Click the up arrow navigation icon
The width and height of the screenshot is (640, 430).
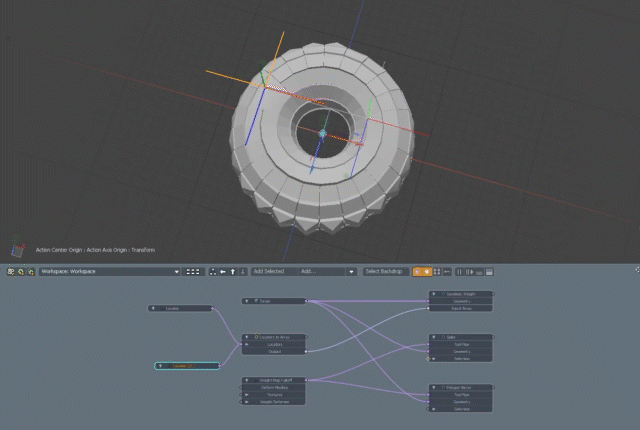tap(232, 271)
